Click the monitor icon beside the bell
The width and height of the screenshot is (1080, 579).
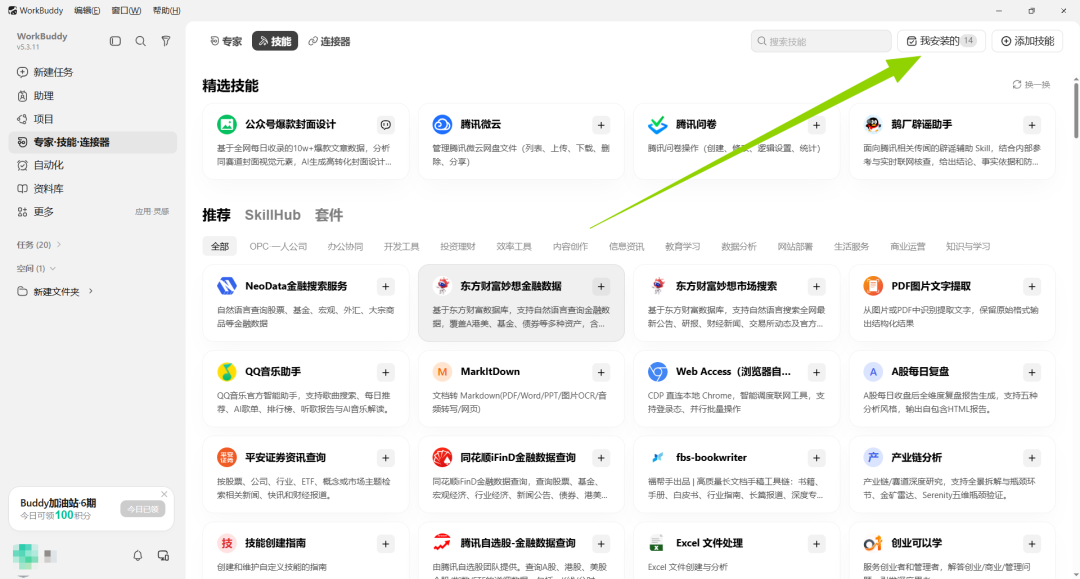[163, 556]
